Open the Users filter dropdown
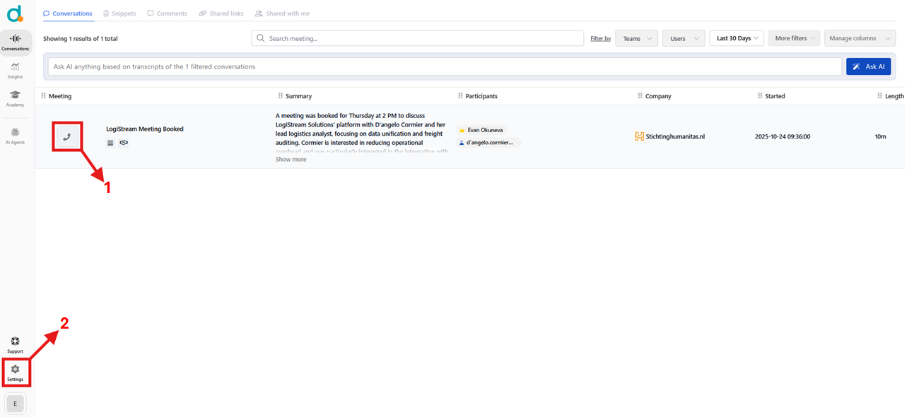 684,38
